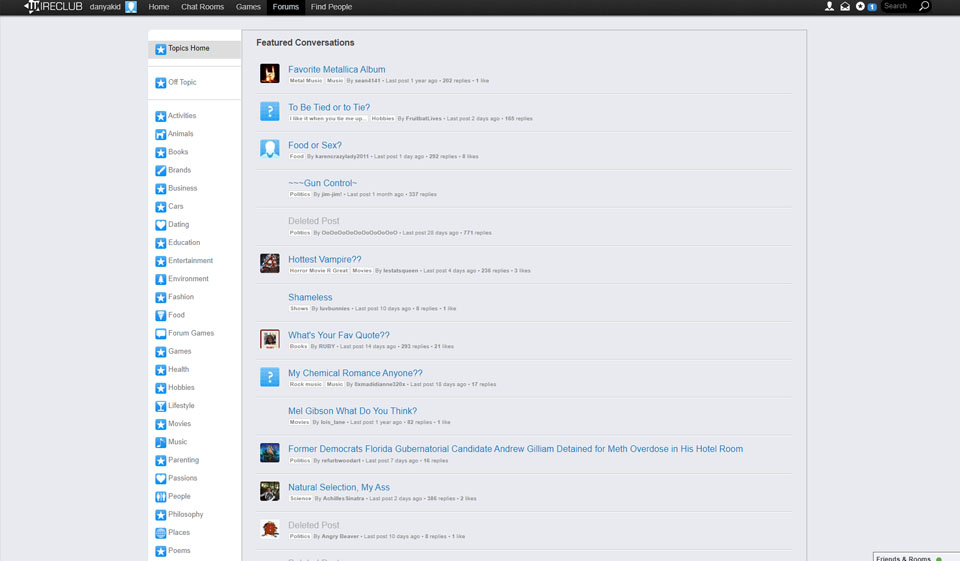Click the Dating heart icon
960x561 pixels.
[160, 225]
